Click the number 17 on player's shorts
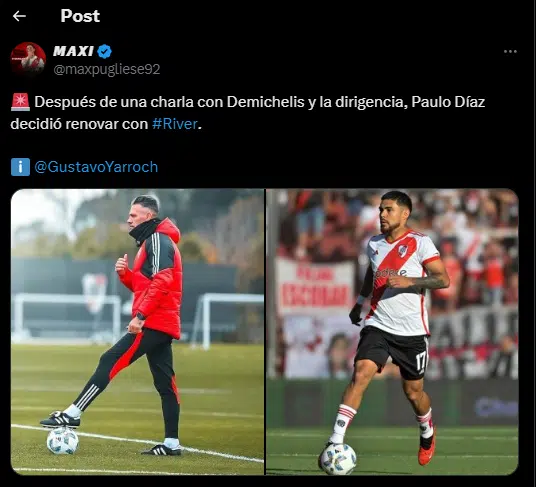The width and height of the screenshot is (536, 487). click(421, 362)
